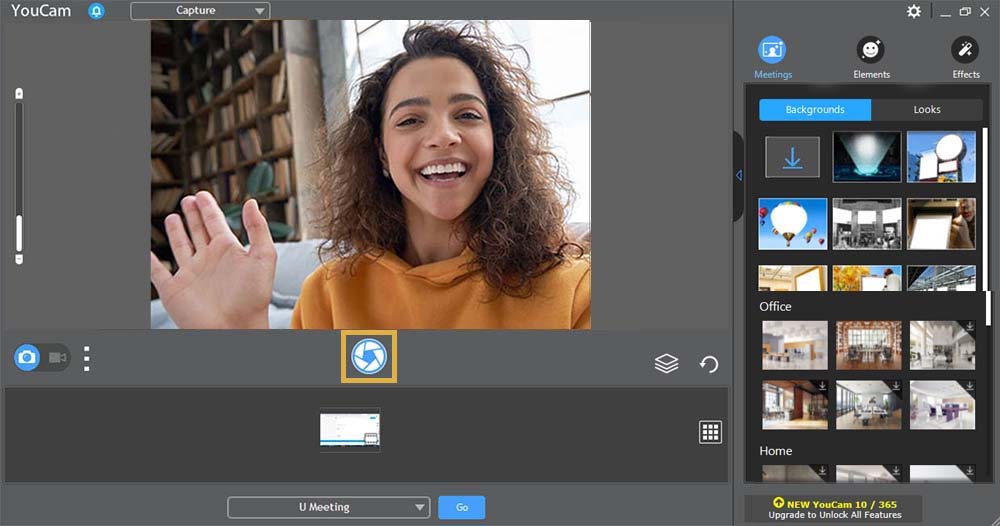Open the Capture mode dropdown
Screen dimensions: 1000x526
200,11
